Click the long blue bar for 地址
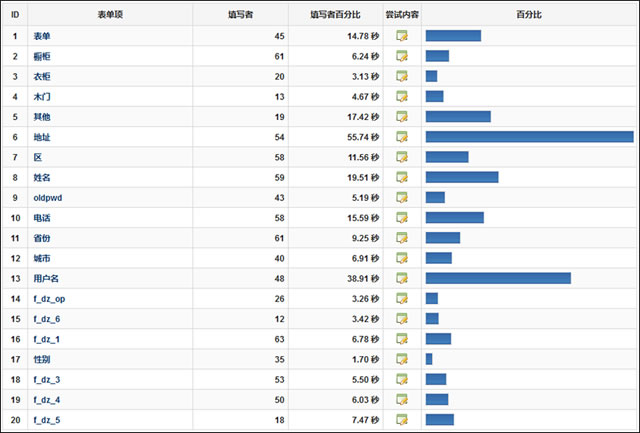Image resolution: width=640 pixels, height=433 pixels. coord(529,137)
